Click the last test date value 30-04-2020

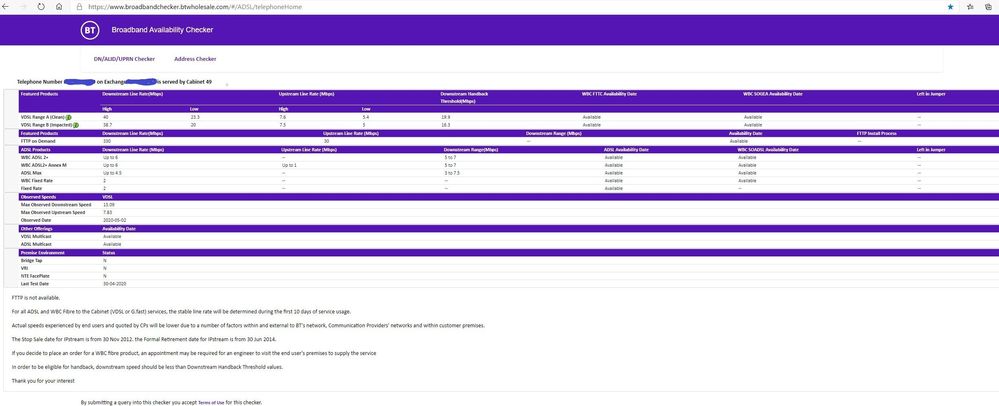(113, 284)
